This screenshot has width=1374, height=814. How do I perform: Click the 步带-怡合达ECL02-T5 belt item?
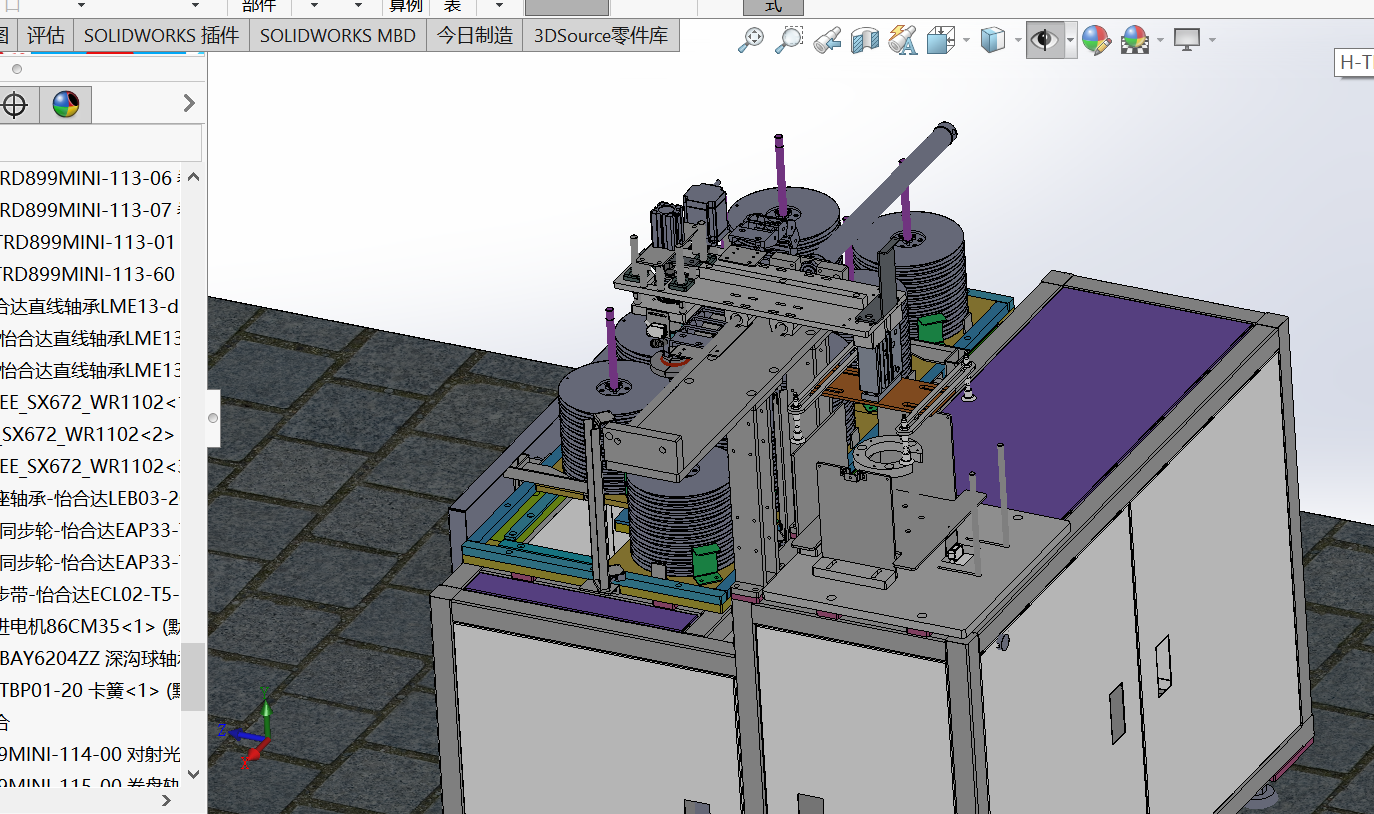click(x=90, y=595)
